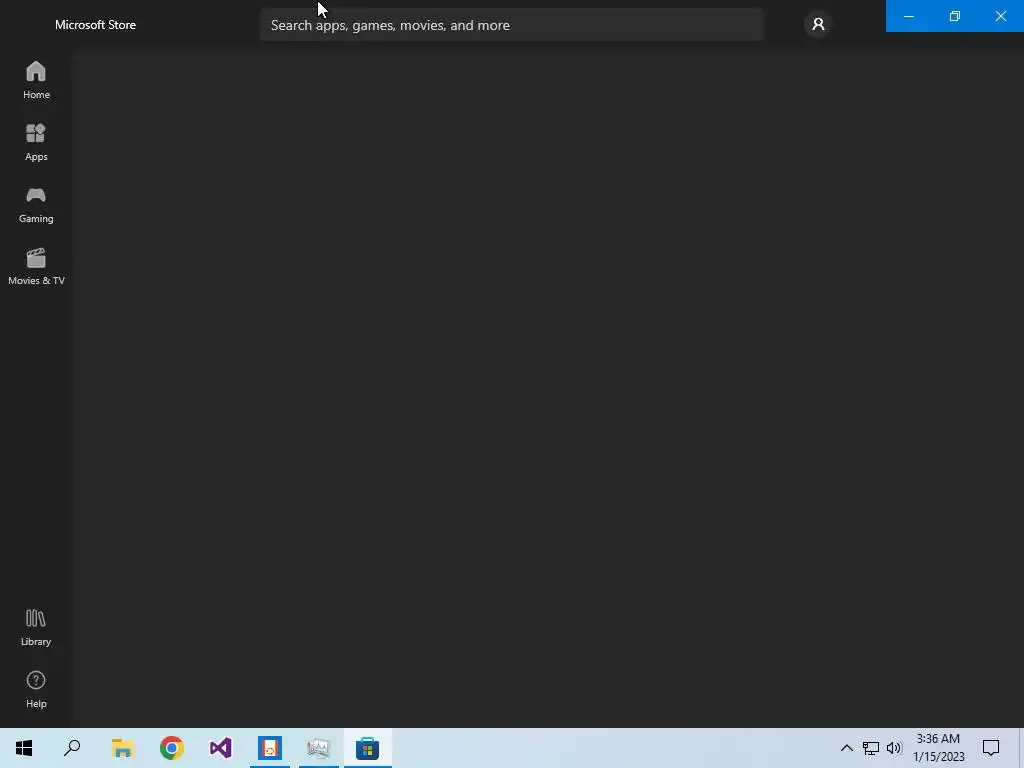Switch to the orange-icon app in taskbar
Screen dimensions: 1024x768
point(270,748)
